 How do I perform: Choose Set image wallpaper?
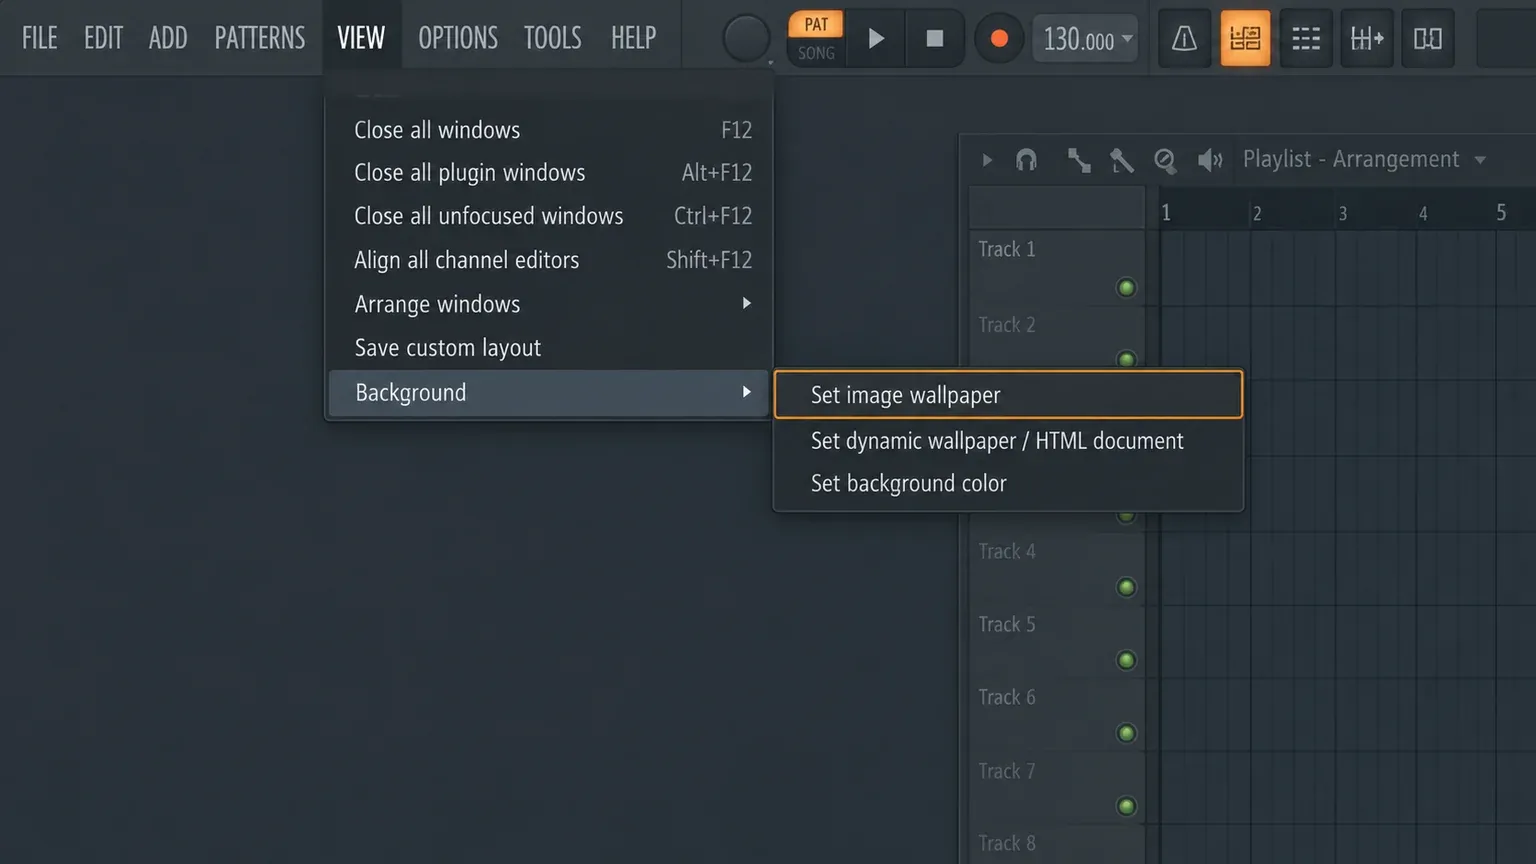(1008, 395)
